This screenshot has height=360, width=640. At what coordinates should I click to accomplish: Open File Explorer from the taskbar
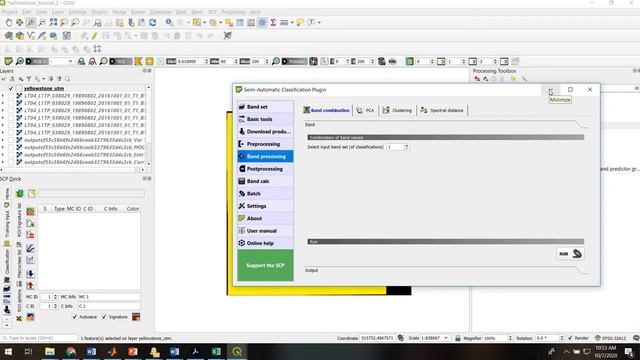click(x=50, y=351)
